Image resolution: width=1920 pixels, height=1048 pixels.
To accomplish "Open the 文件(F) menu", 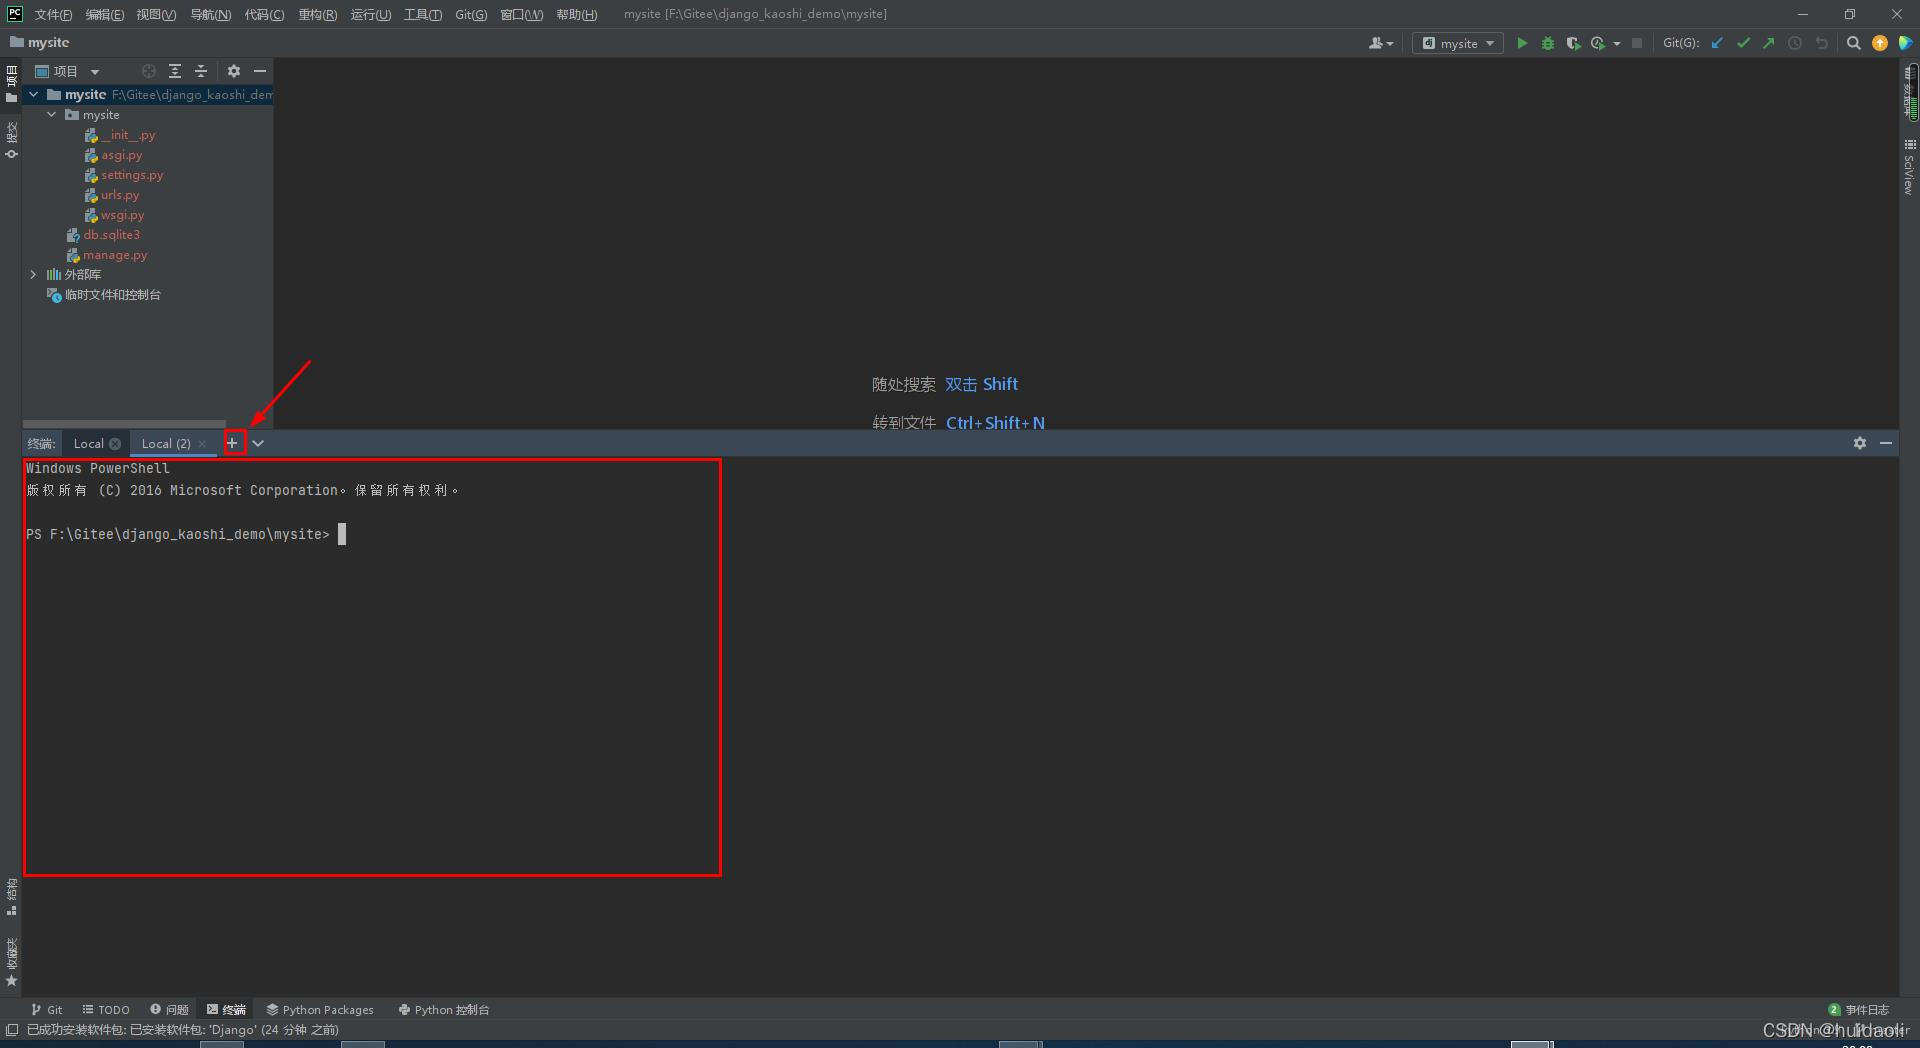I will tap(53, 14).
